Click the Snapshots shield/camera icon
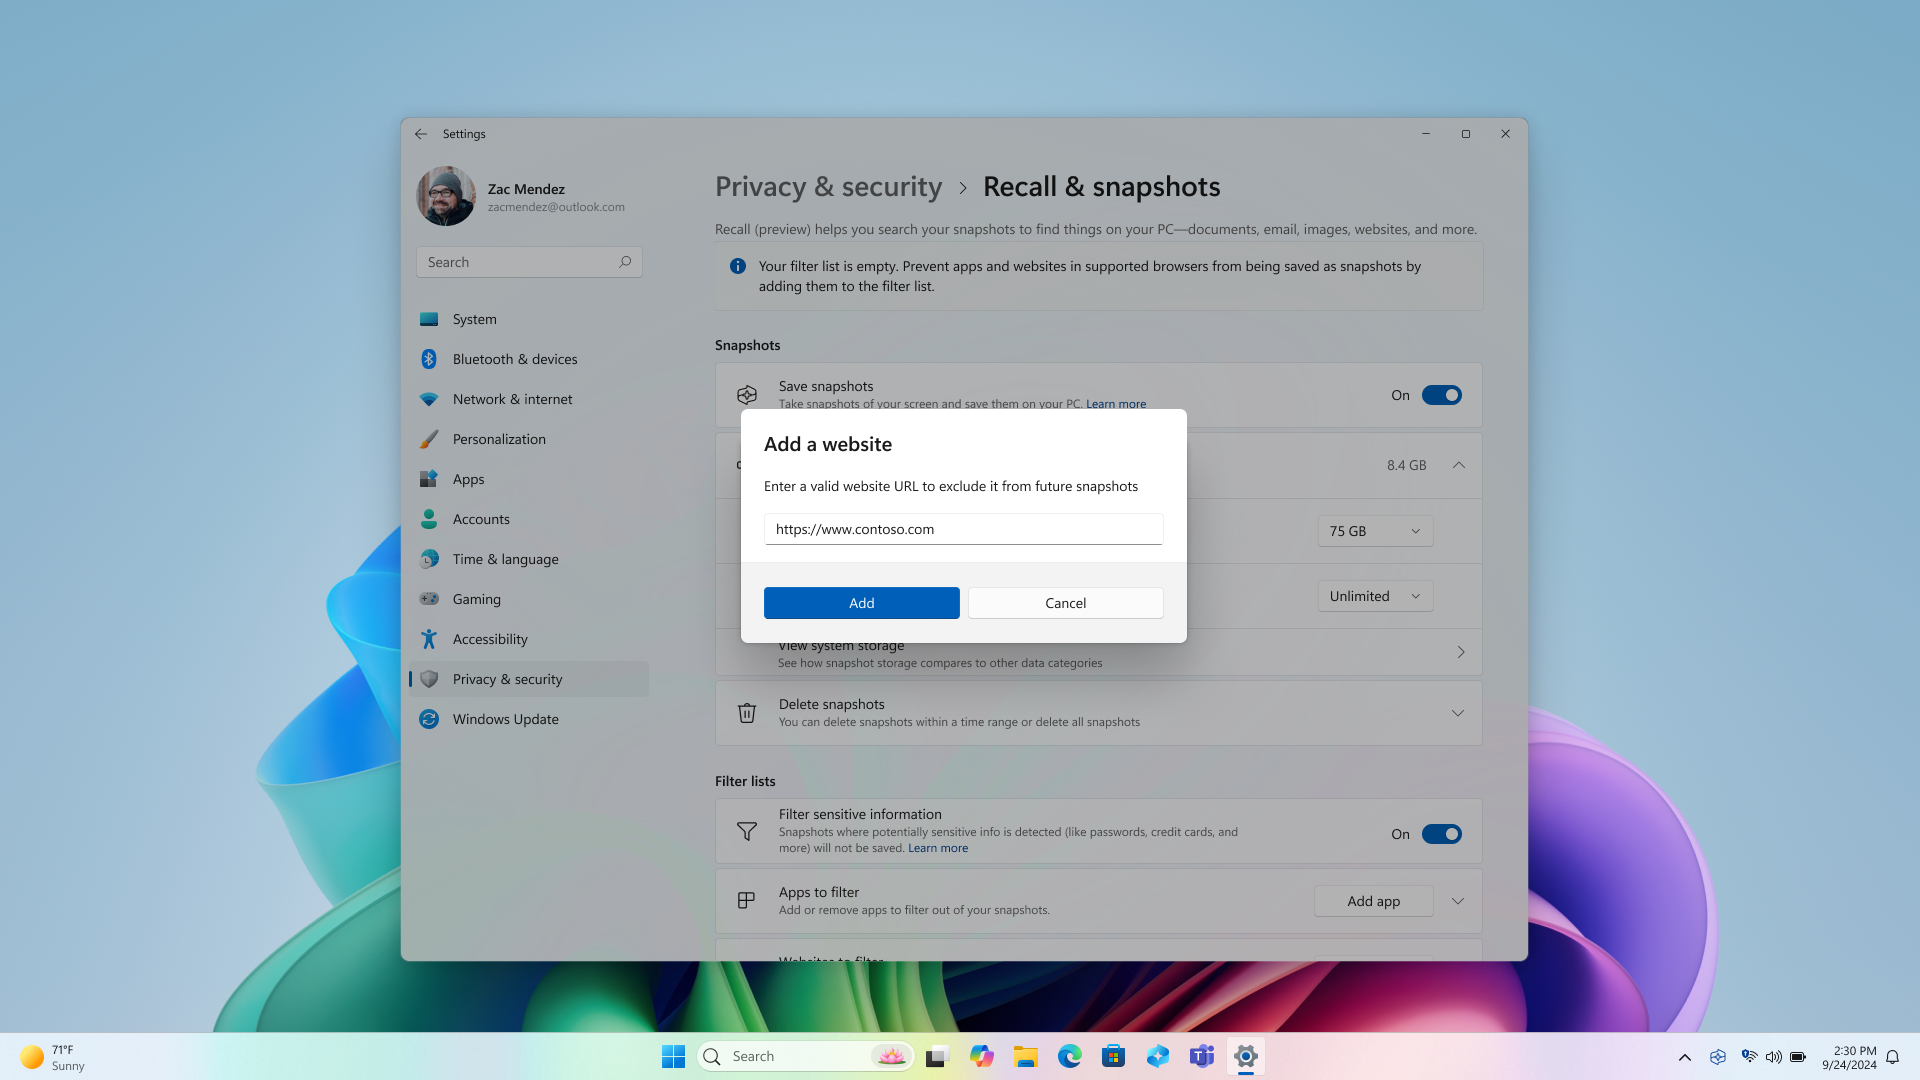Screen dimensions: 1920x1080 coord(745,393)
